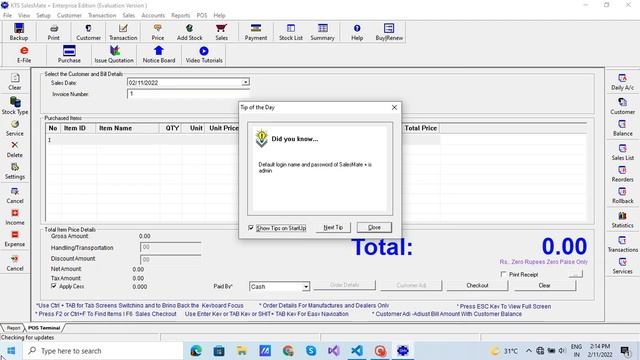Toggle Show Tips on StartUp checkbox
This screenshot has width=640, height=360.
[x=251, y=228]
